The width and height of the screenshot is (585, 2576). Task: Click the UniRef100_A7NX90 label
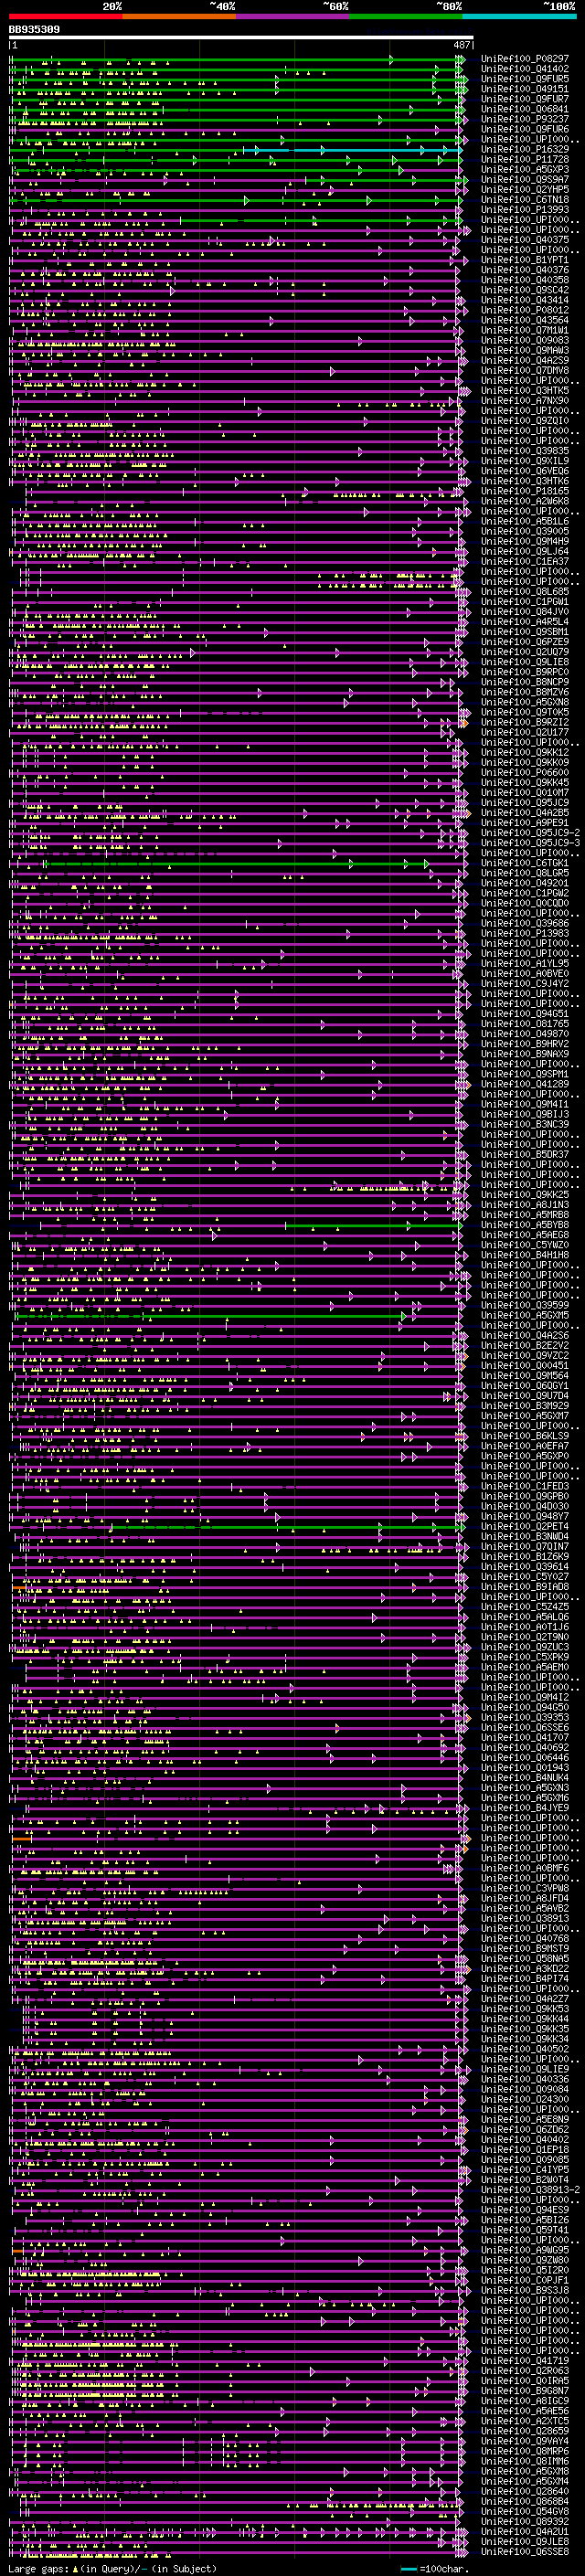pos(524,401)
